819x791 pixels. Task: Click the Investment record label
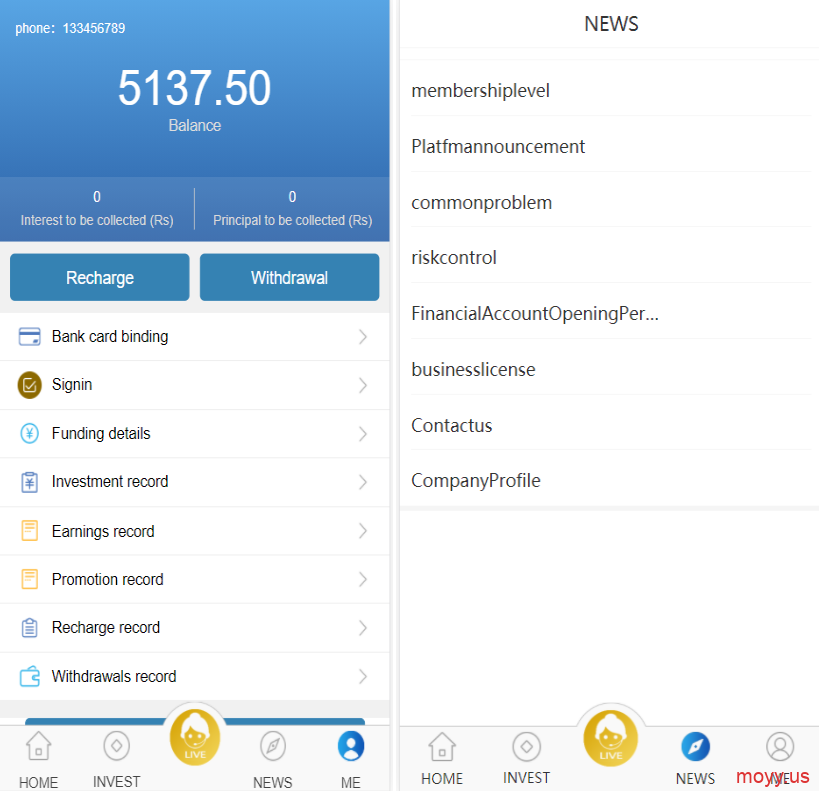[110, 481]
